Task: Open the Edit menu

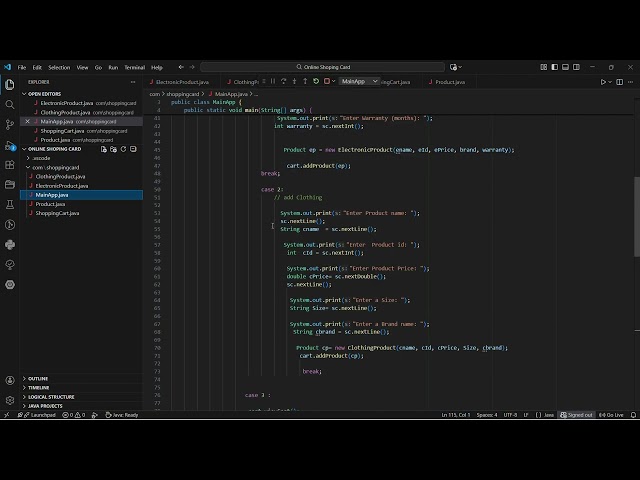Action: (37, 67)
